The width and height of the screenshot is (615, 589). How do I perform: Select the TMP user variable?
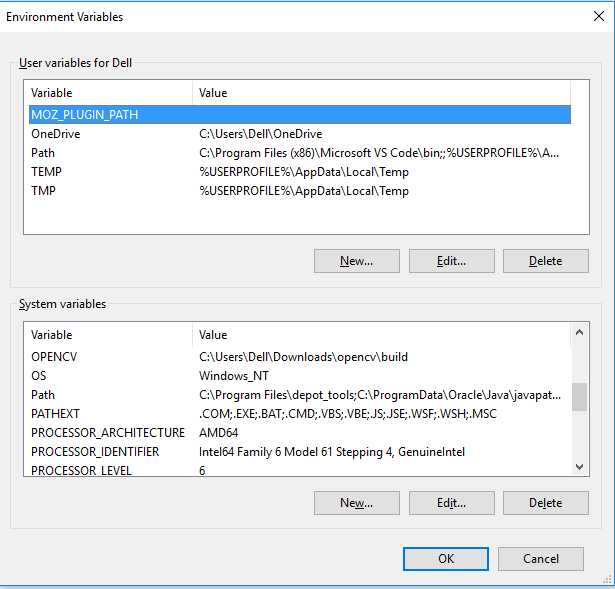tap(300, 191)
